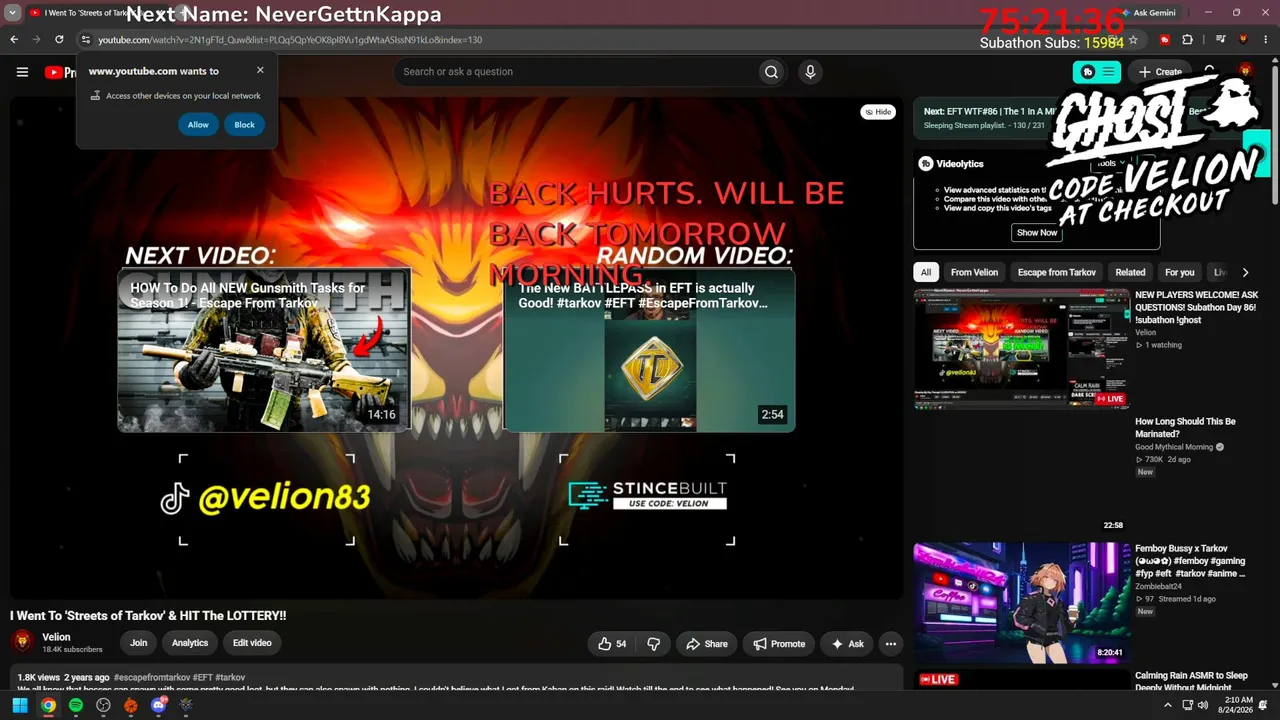Open Chrome from the taskbar

pyautogui.click(x=47, y=706)
